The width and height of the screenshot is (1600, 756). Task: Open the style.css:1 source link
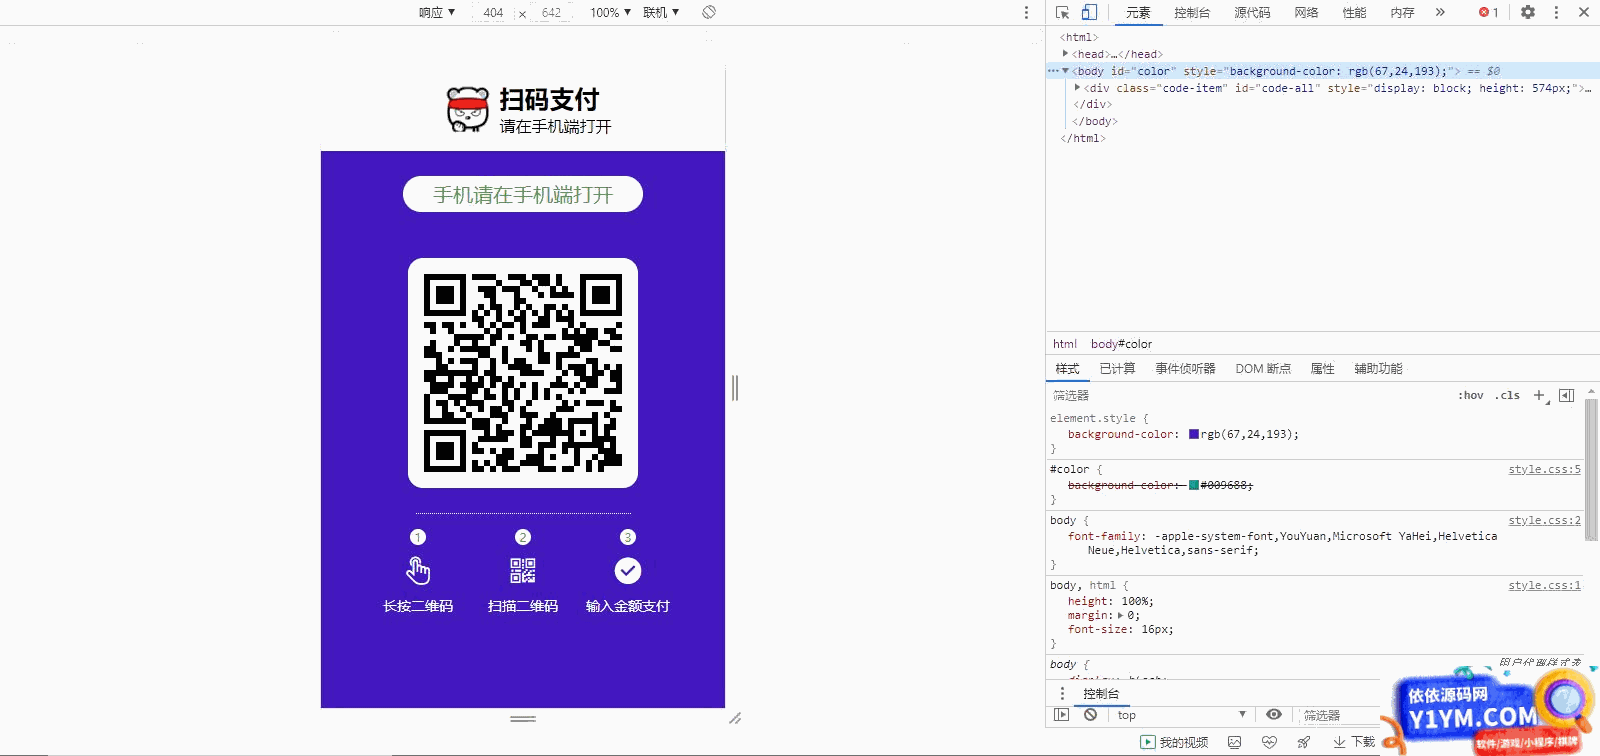(1544, 585)
